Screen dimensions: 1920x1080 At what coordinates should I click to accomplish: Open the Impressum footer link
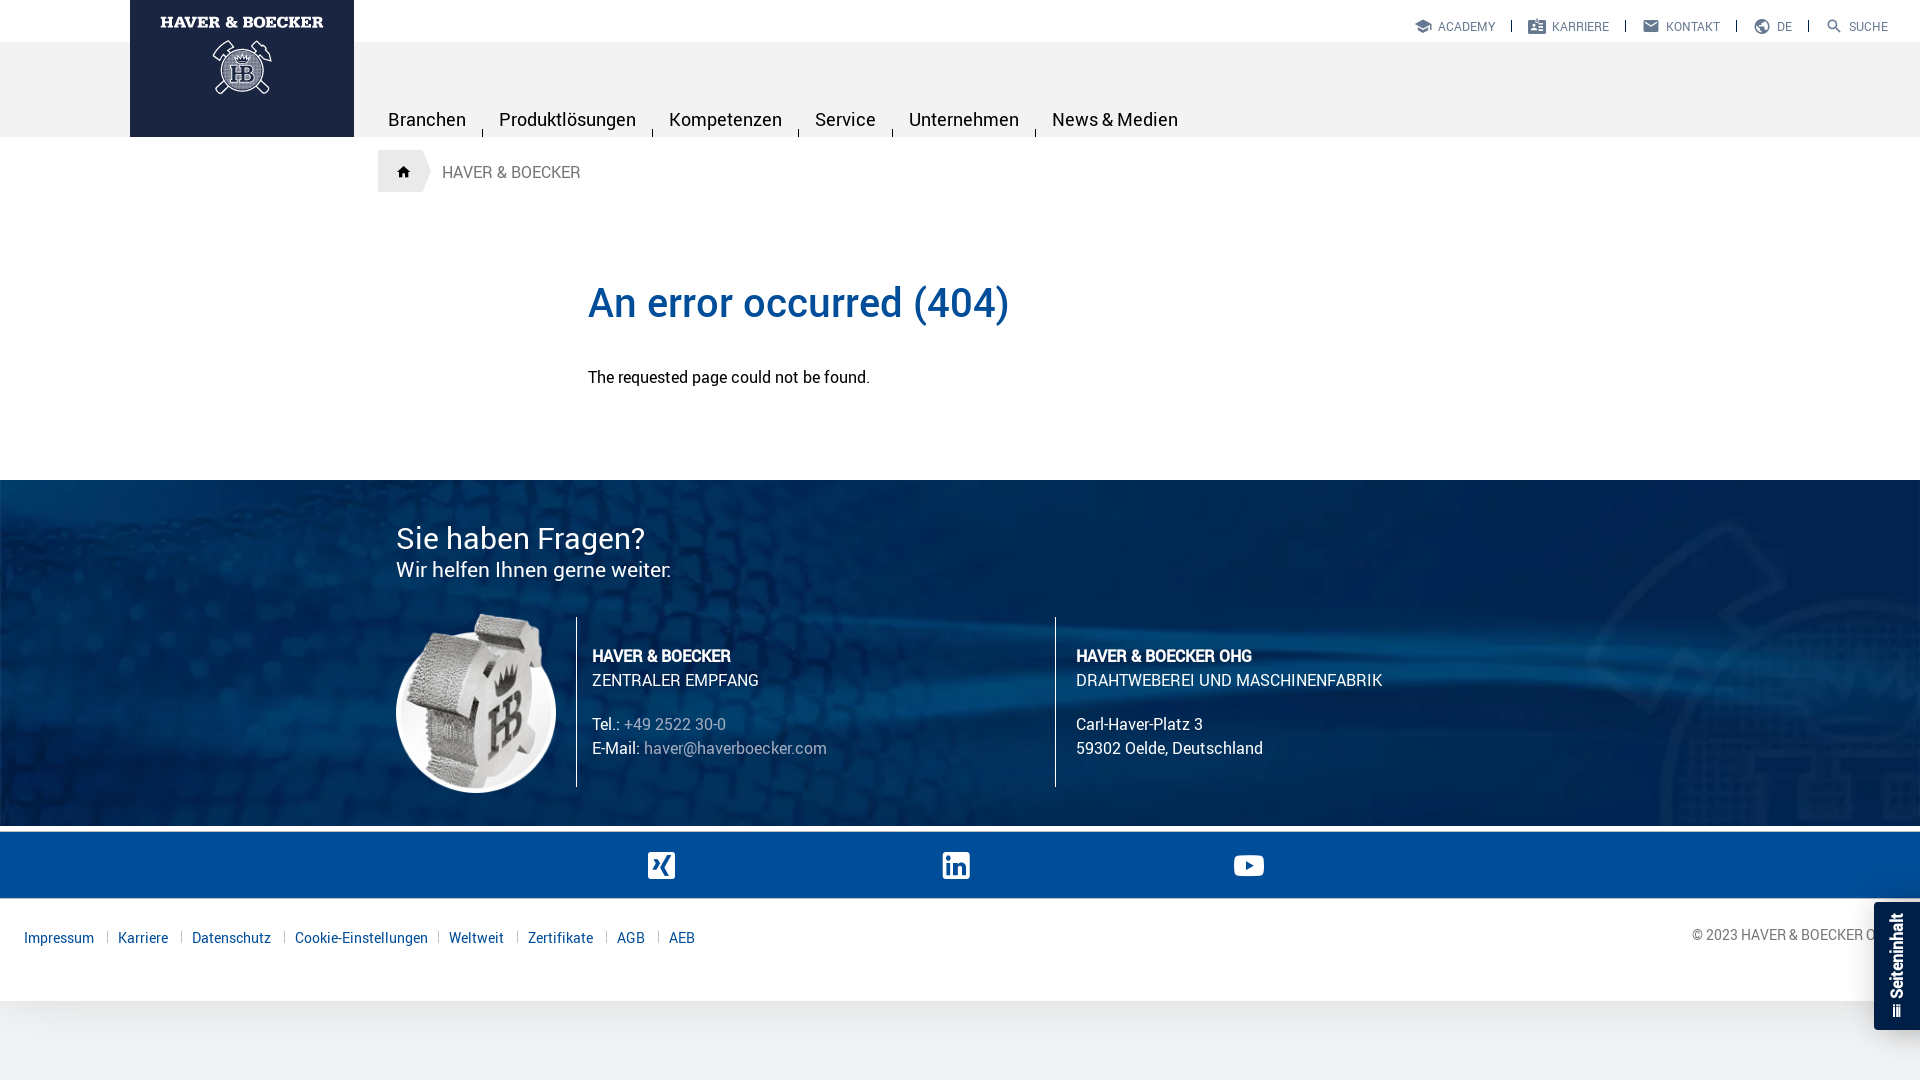[59, 938]
